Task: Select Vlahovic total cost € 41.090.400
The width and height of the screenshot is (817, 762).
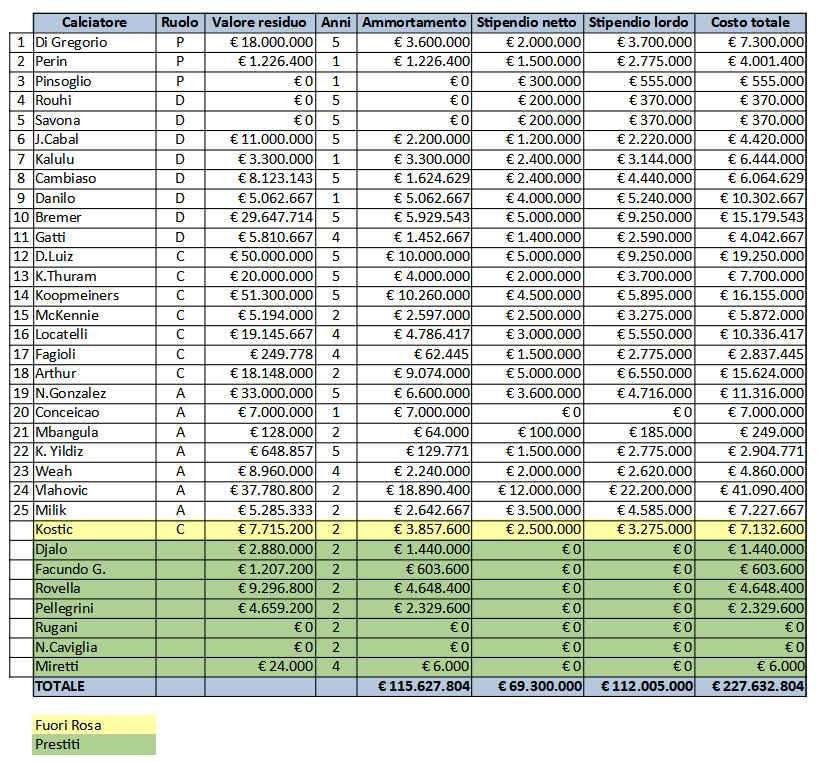Action: tap(750, 491)
